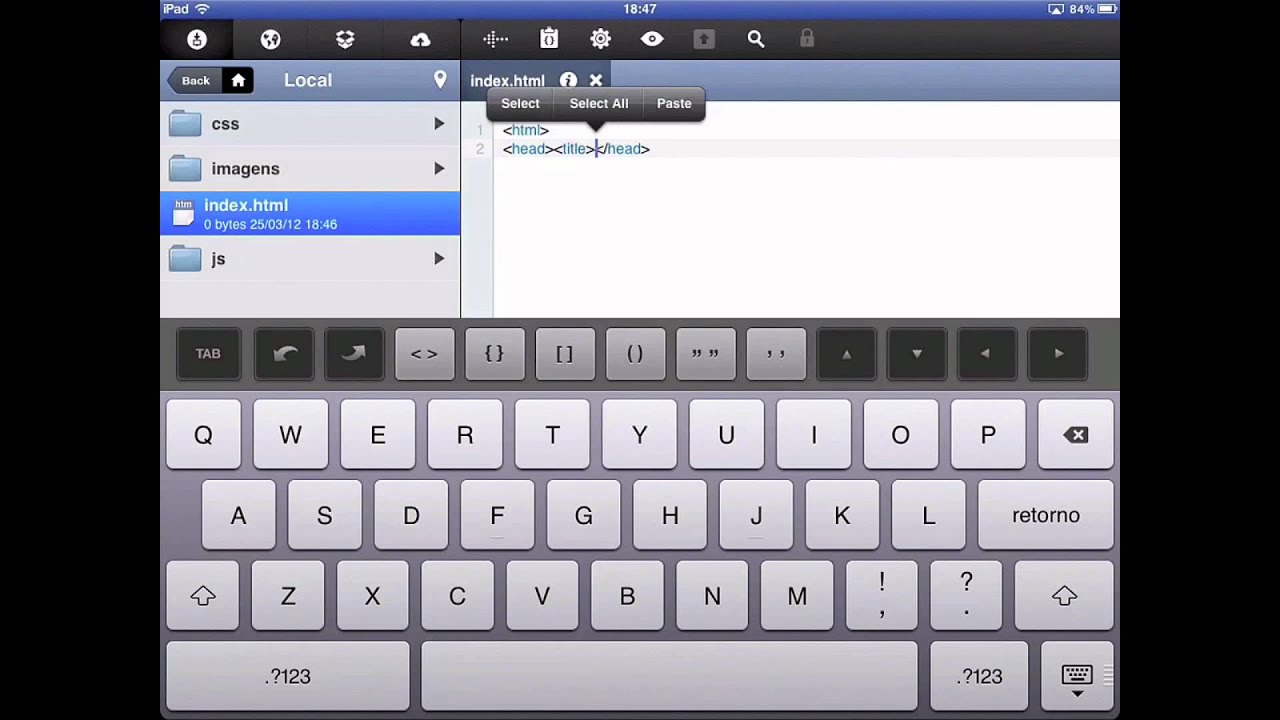The height and width of the screenshot is (720, 1280).
Task: Open the FTP globe tab icon
Action: click(270, 39)
